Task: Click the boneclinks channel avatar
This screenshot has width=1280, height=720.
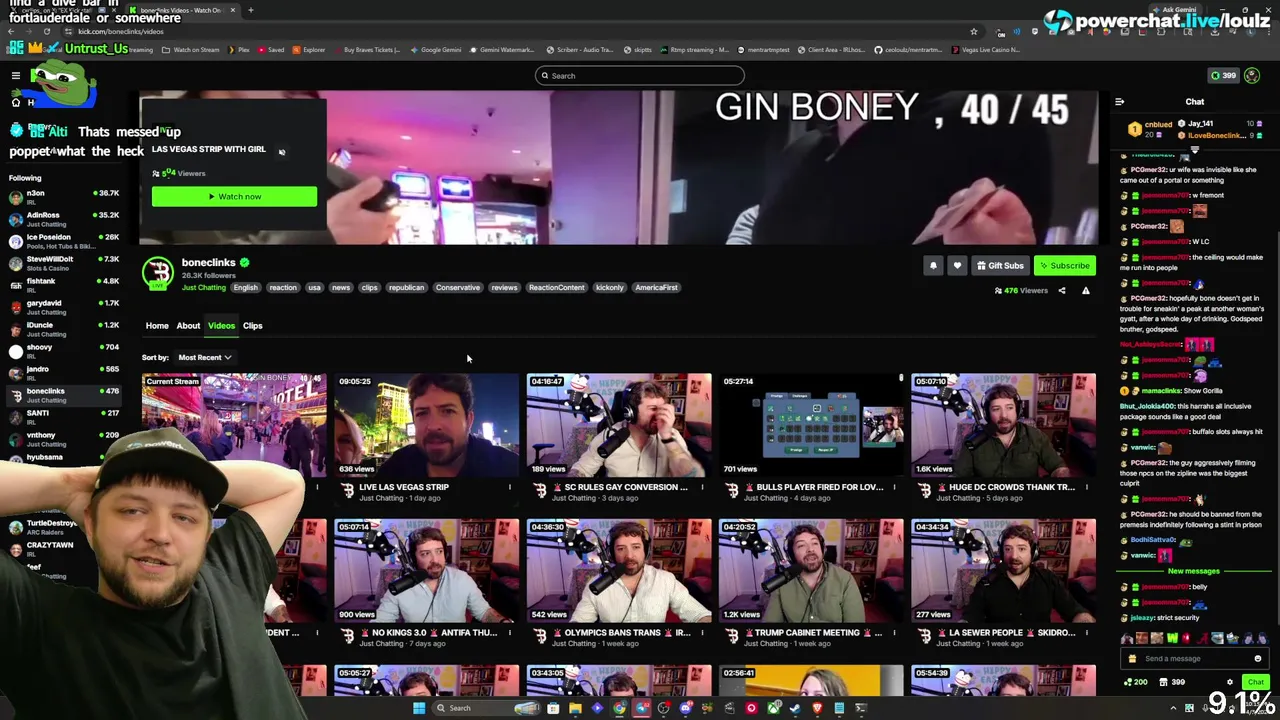Action: (x=157, y=273)
